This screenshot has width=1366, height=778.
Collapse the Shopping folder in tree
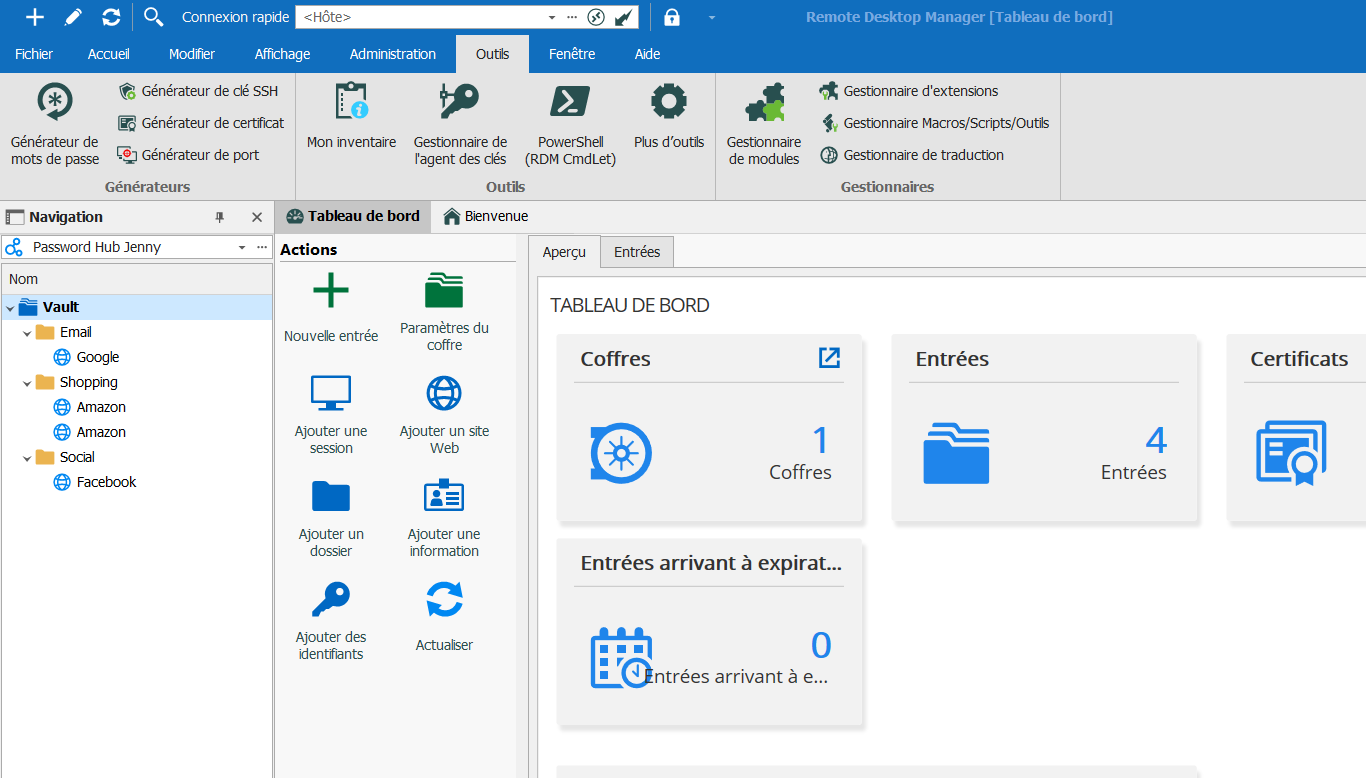[x=27, y=383]
